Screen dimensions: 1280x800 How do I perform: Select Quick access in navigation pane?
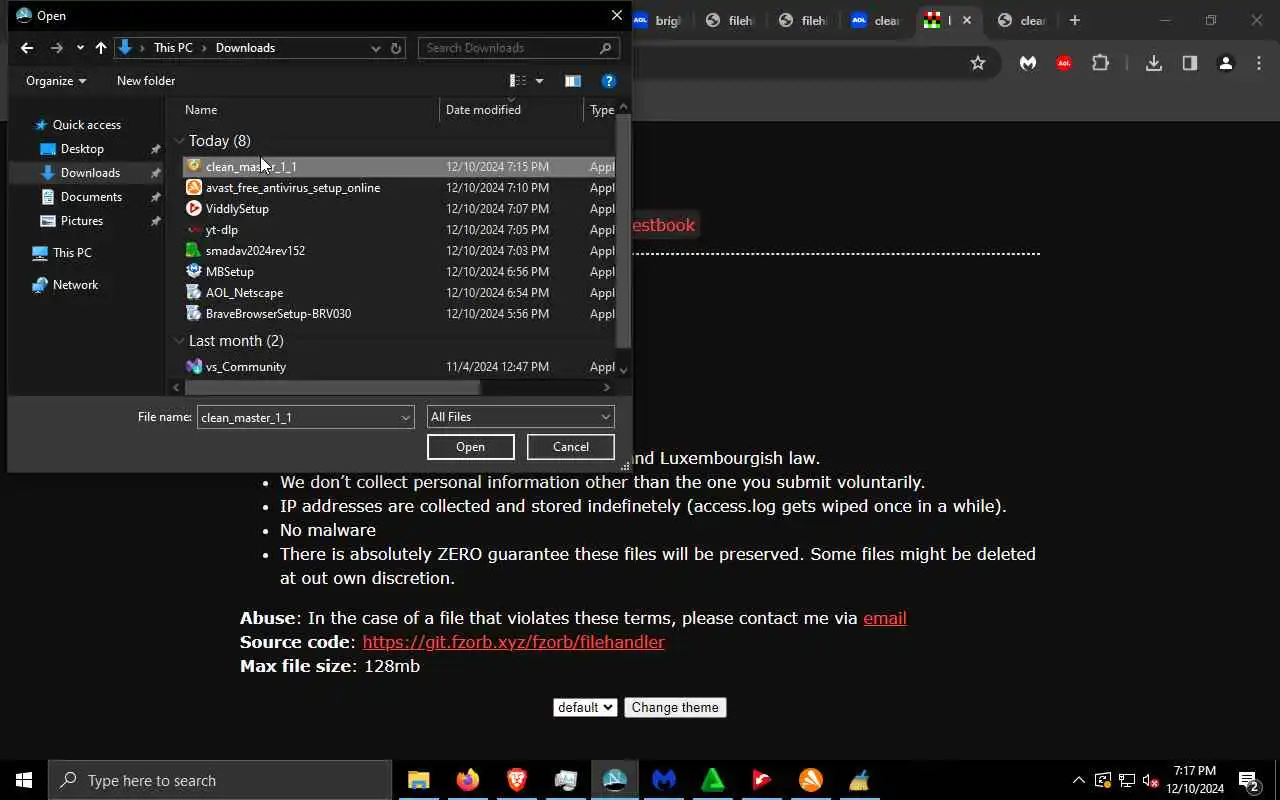click(x=86, y=125)
